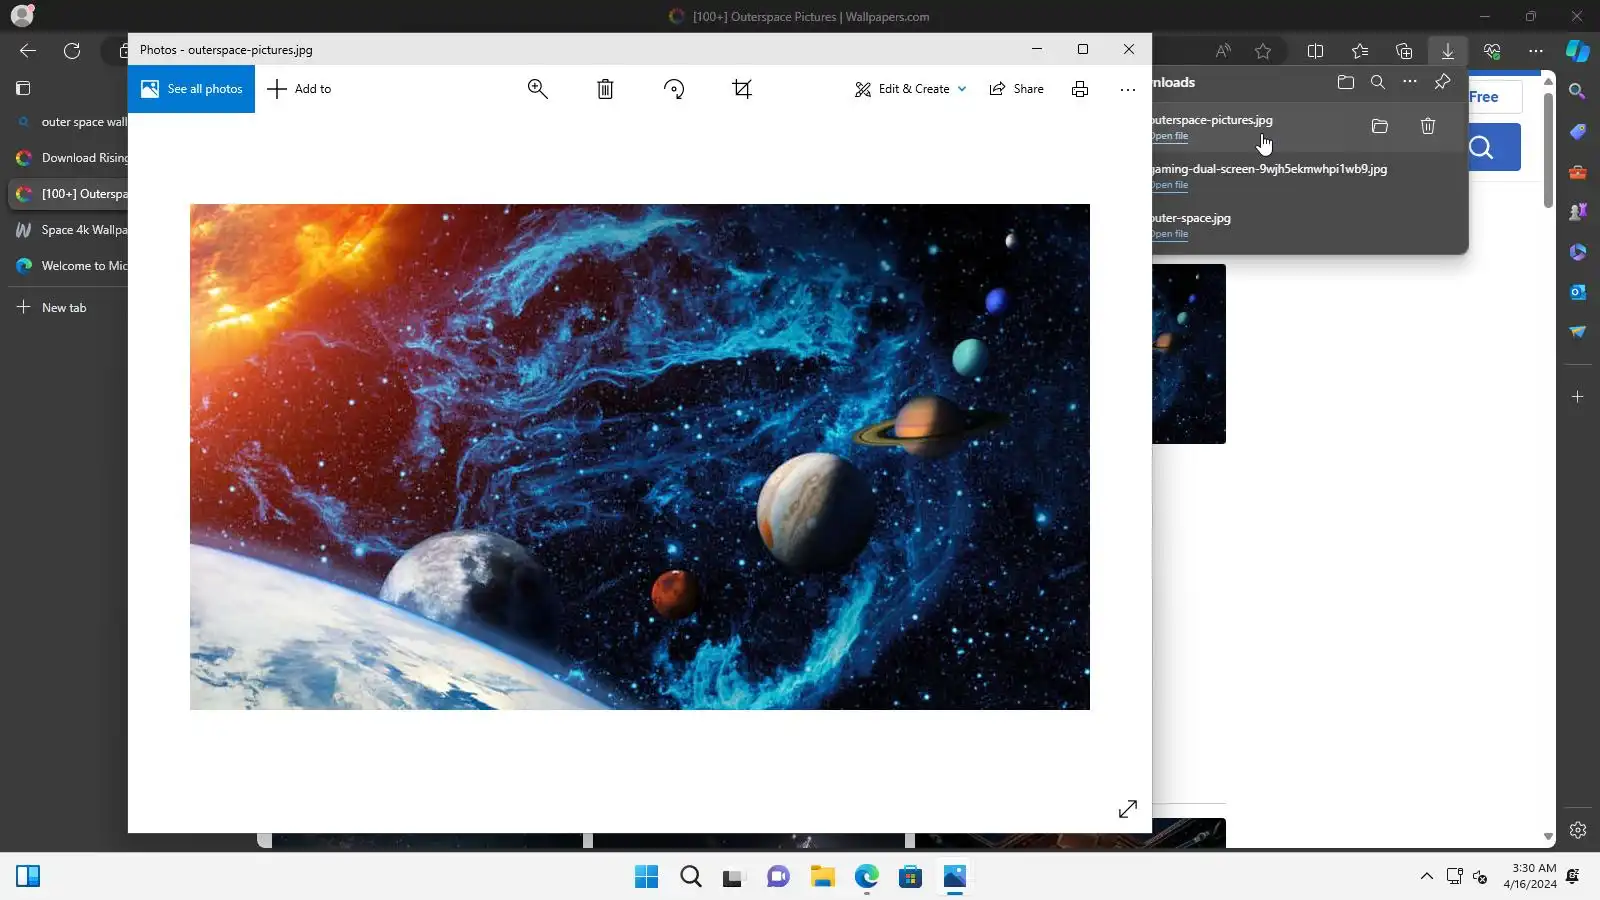This screenshot has height=900, width=1600.
Task: Delete outerspace-pictures.jpg download entry
Action: coord(1428,126)
